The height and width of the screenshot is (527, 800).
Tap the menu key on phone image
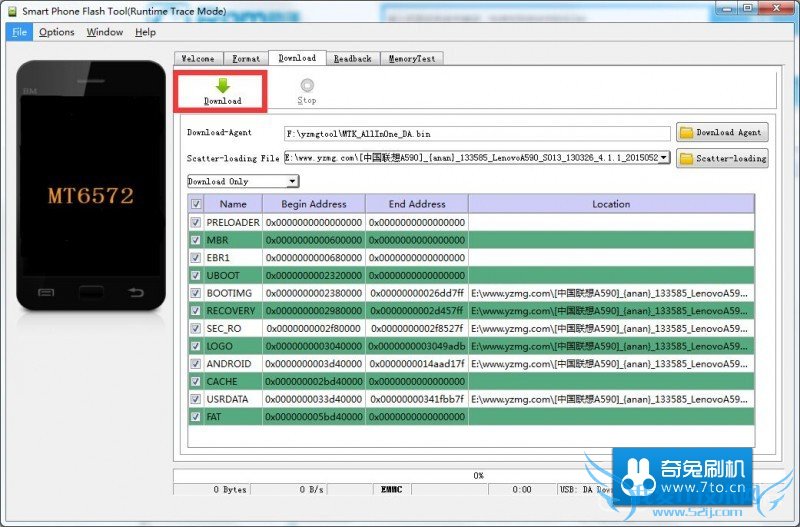(45, 292)
